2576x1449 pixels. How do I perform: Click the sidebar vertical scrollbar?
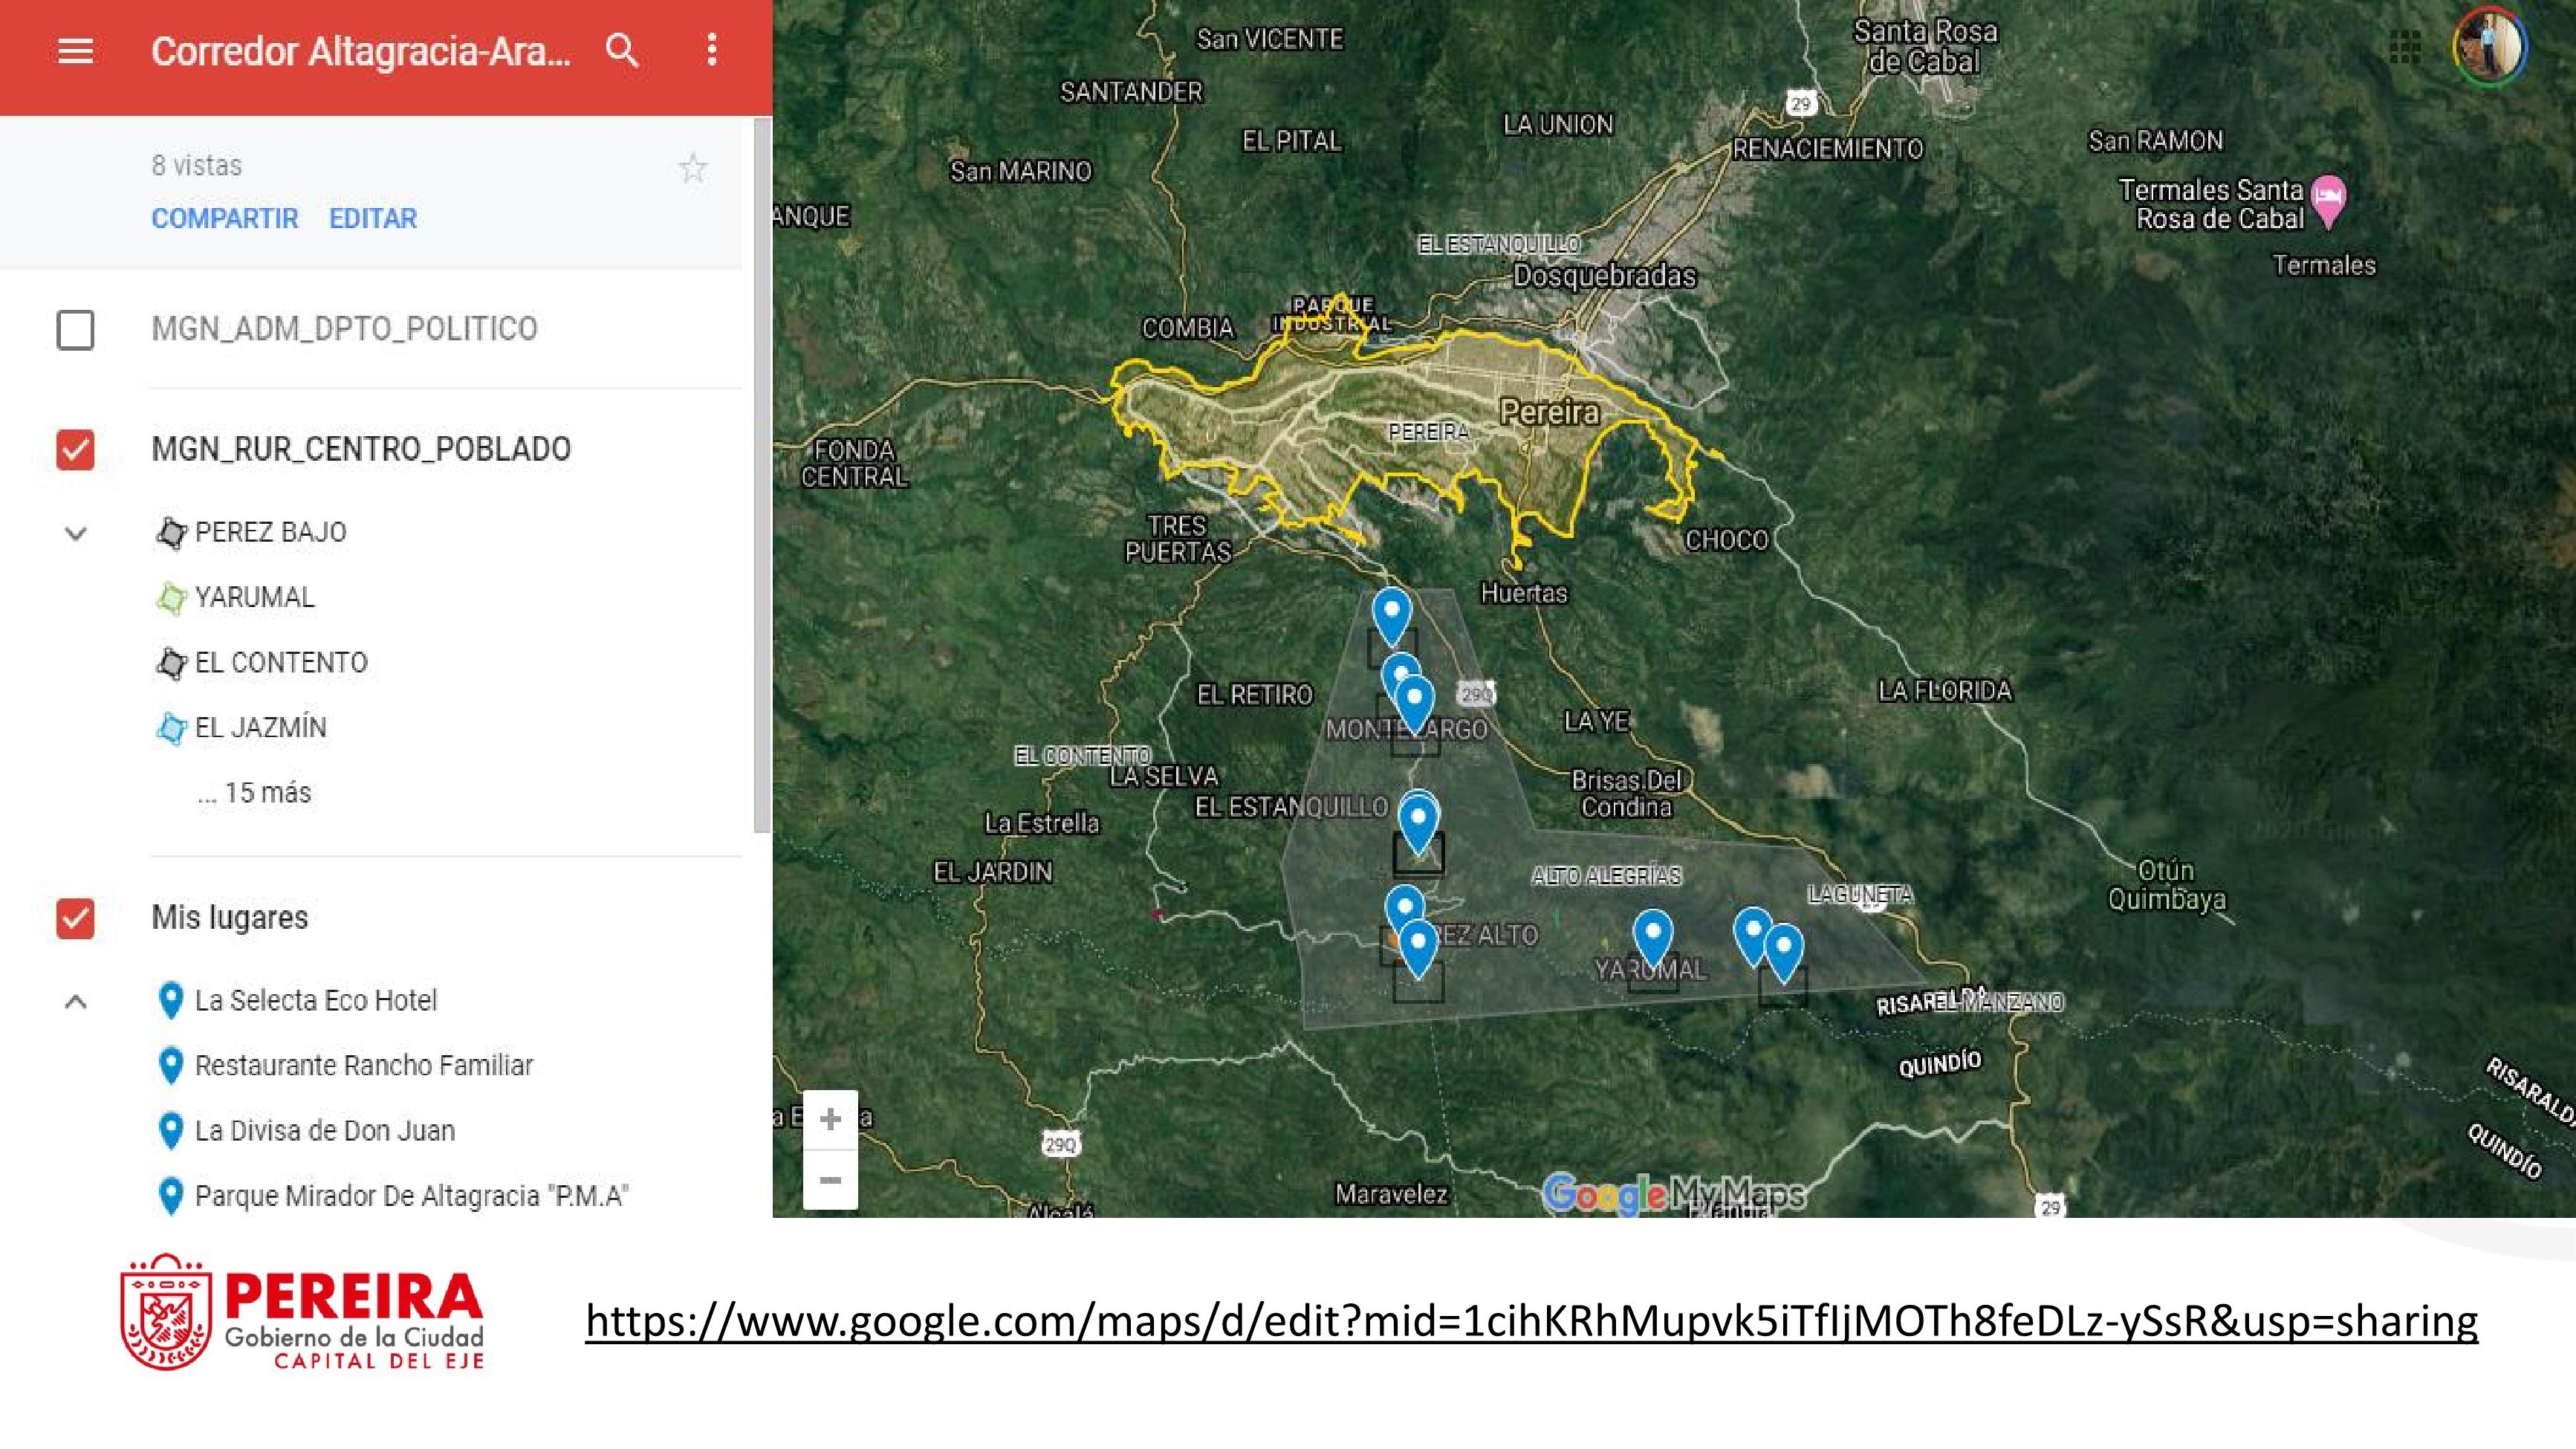[762, 475]
